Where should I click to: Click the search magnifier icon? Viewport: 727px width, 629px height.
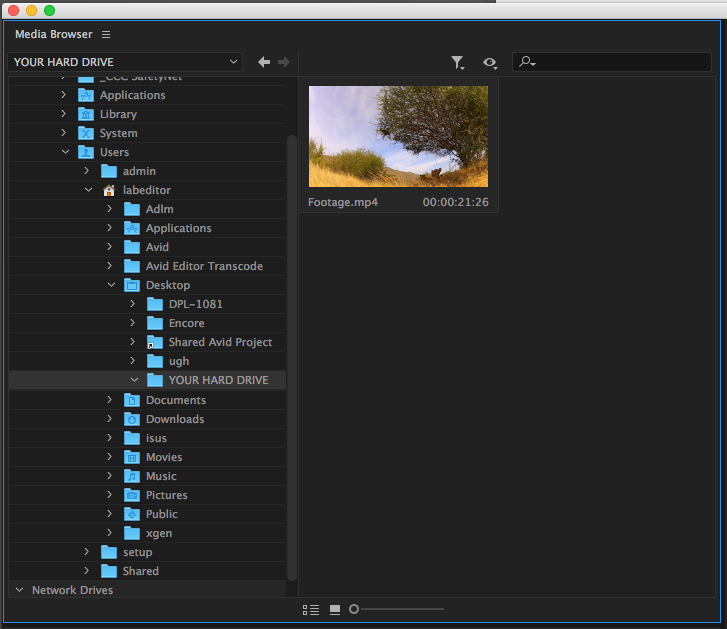click(x=526, y=62)
